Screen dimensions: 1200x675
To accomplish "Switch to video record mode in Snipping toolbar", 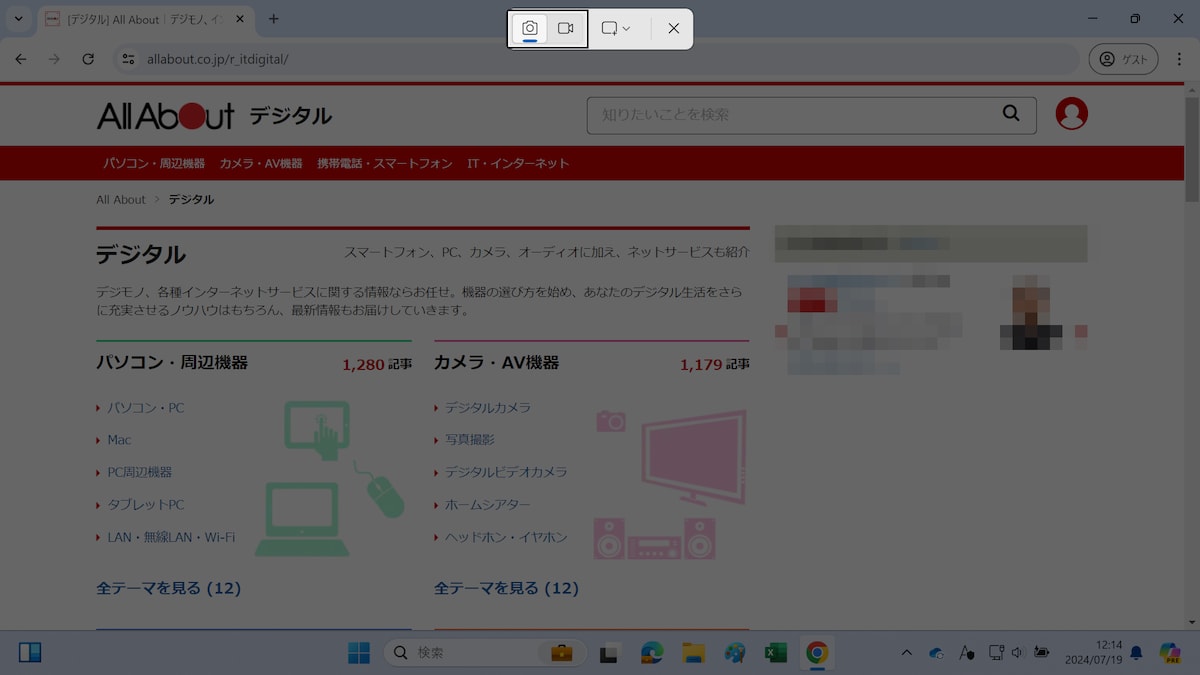I will click(x=566, y=29).
